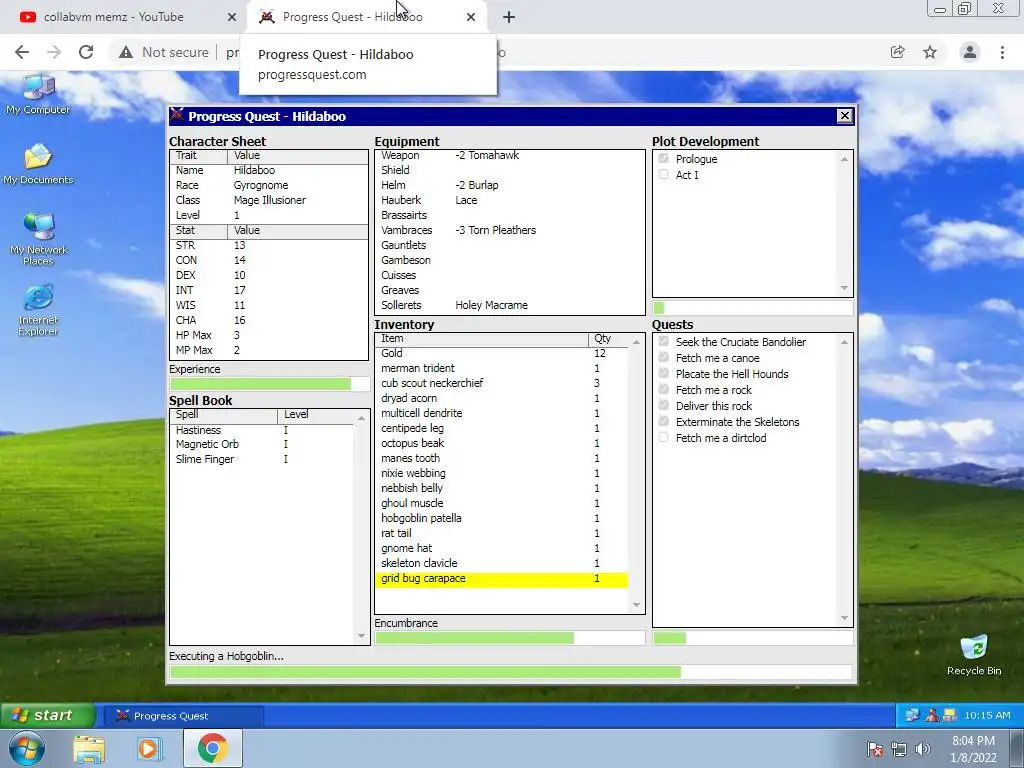The image size is (1024, 768).
Task: Click Progress Quest XP taskbar button
Action: coord(183,716)
